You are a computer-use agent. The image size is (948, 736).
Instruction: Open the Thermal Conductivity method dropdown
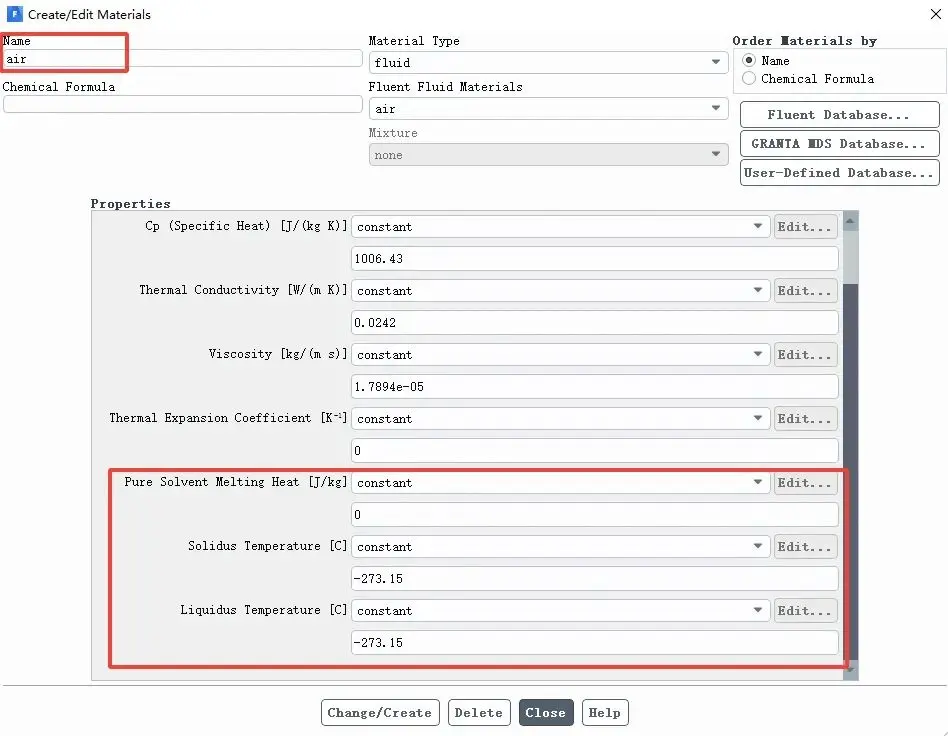tap(560, 290)
